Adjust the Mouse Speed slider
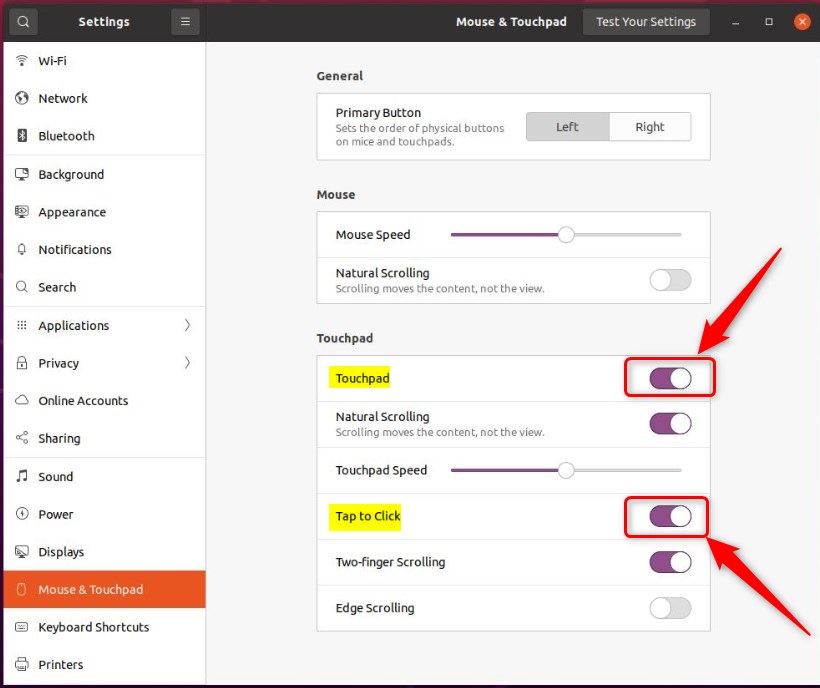820x688 pixels. (x=567, y=234)
